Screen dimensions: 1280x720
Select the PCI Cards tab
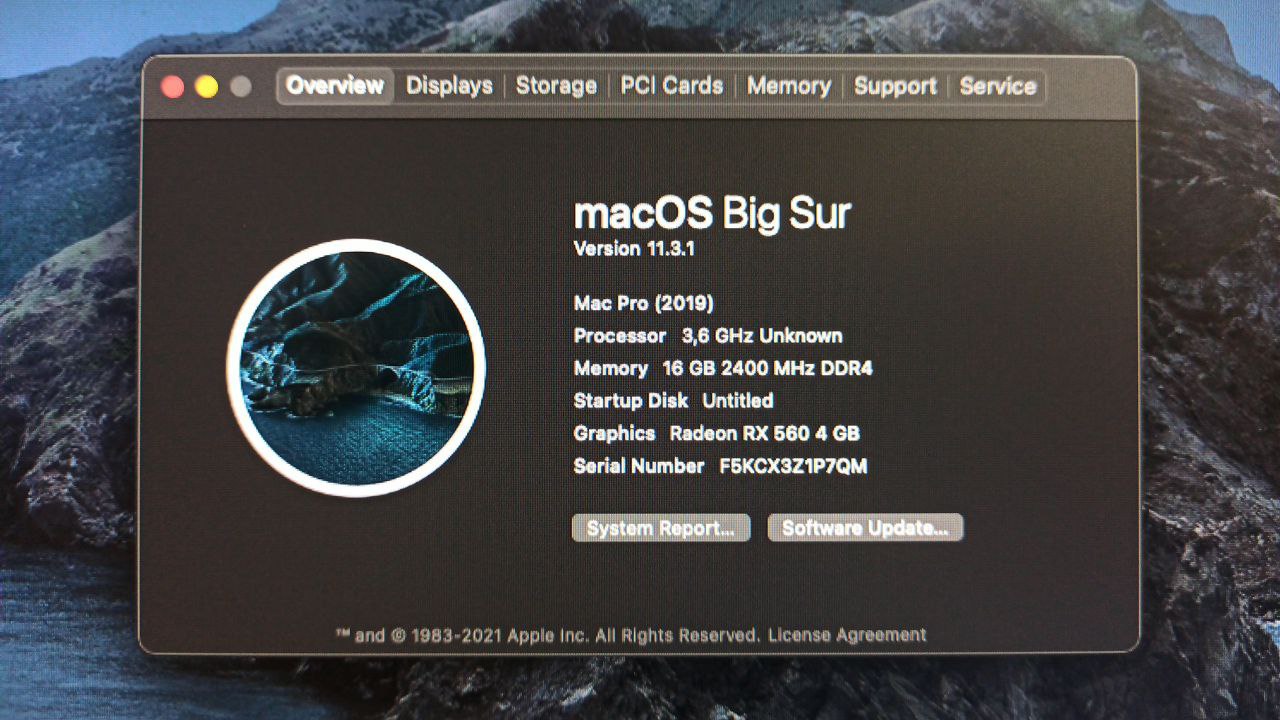point(672,86)
